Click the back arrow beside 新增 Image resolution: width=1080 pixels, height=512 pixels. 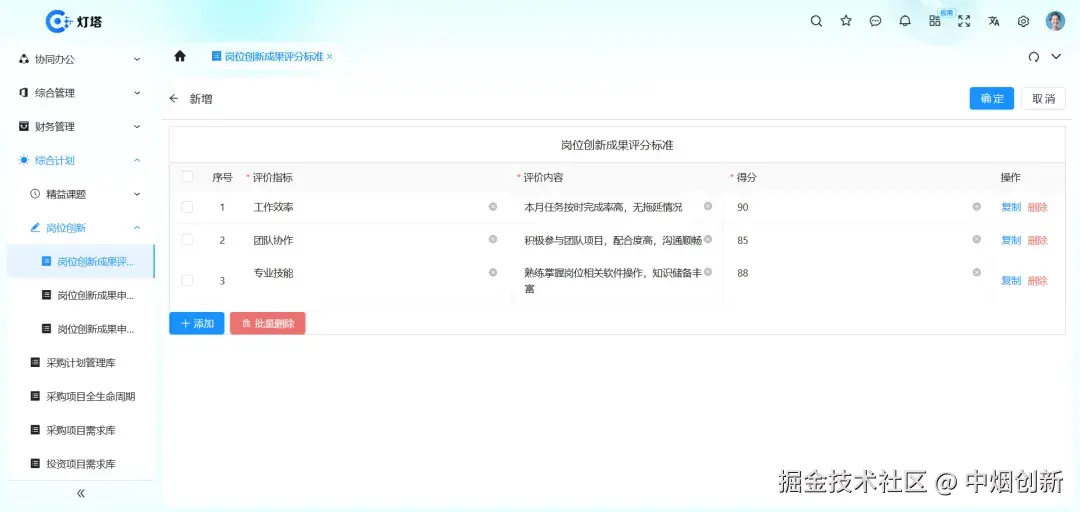(174, 99)
